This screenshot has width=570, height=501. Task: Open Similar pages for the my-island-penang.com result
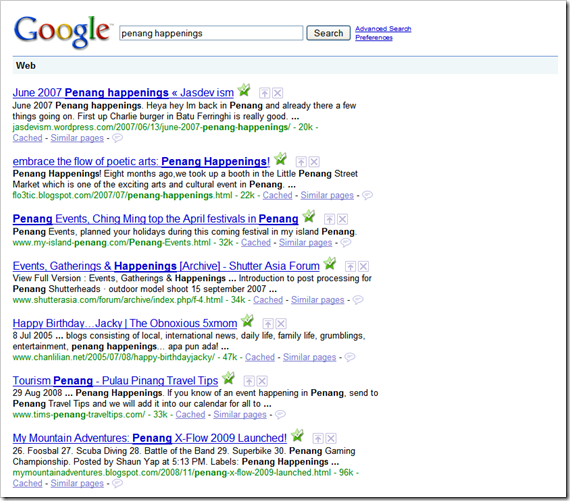(305, 243)
